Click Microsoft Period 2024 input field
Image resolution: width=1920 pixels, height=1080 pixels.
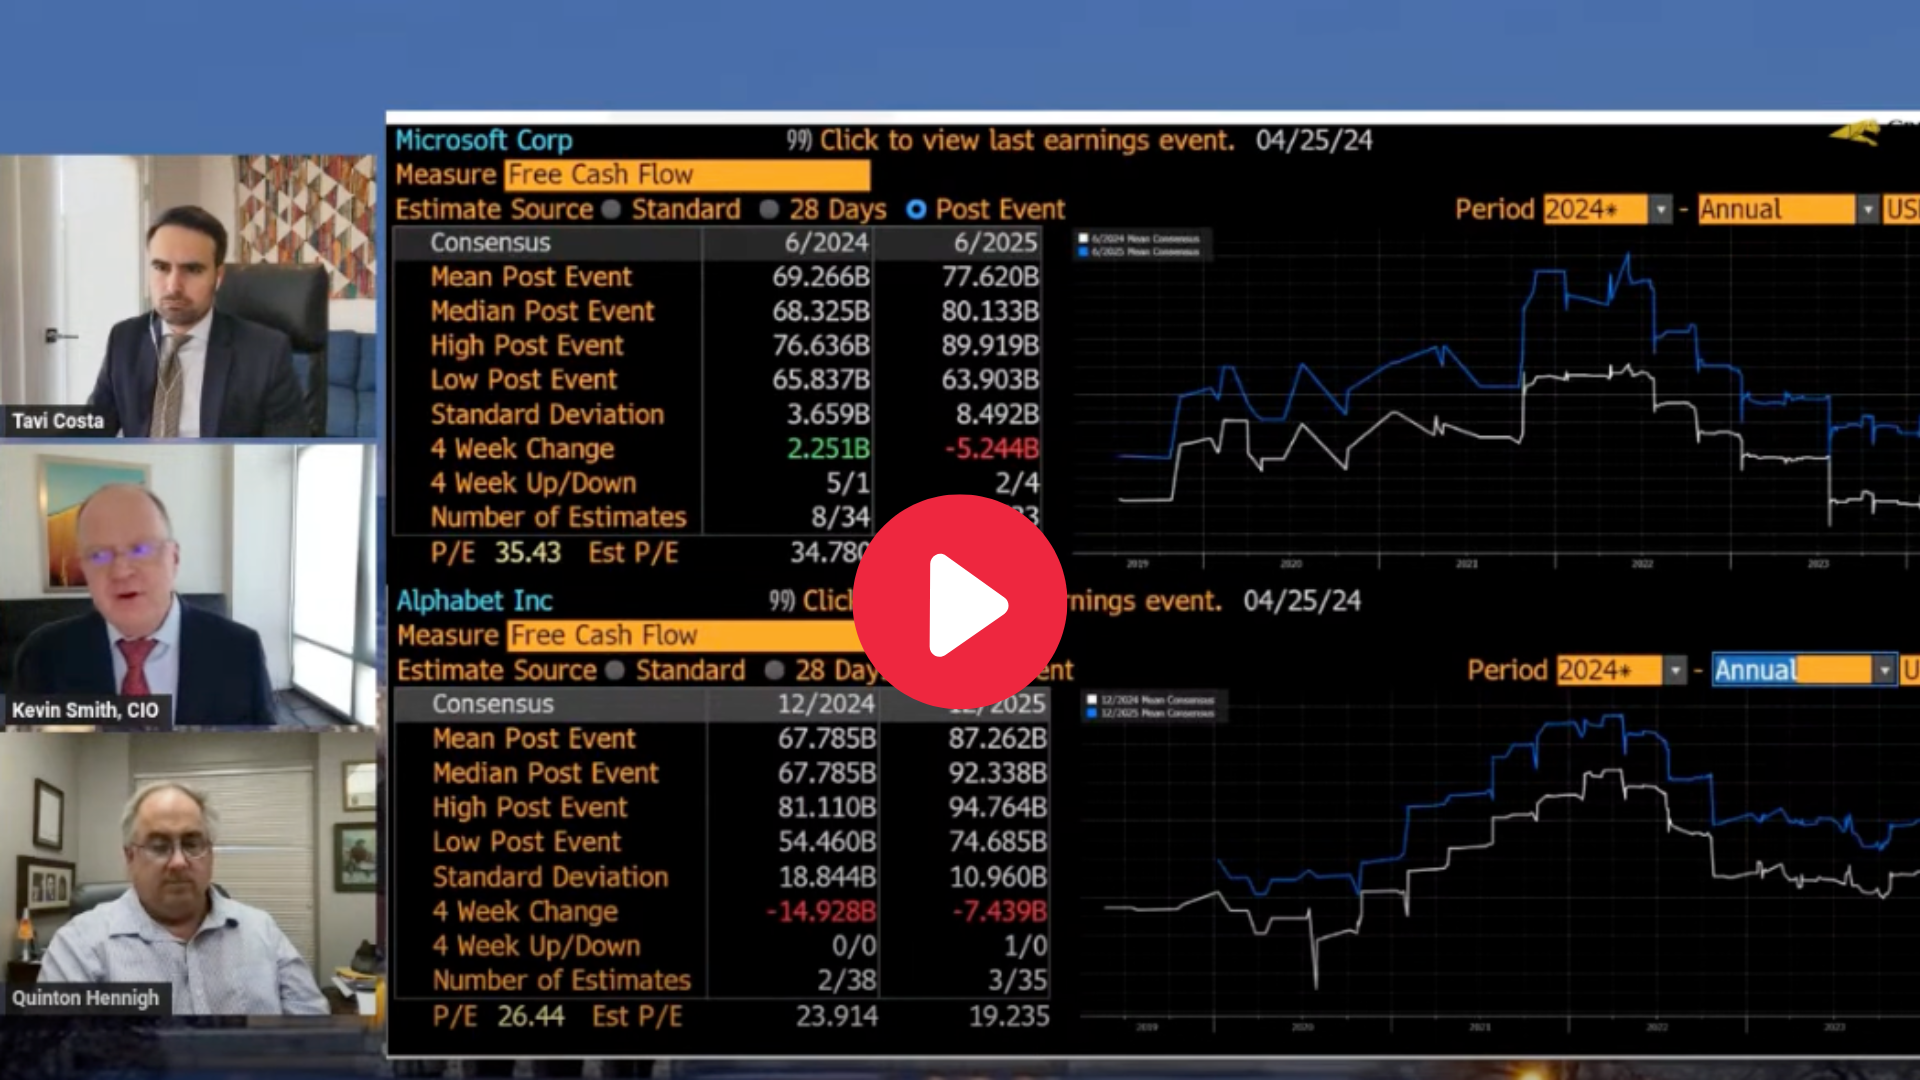(1596, 210)
